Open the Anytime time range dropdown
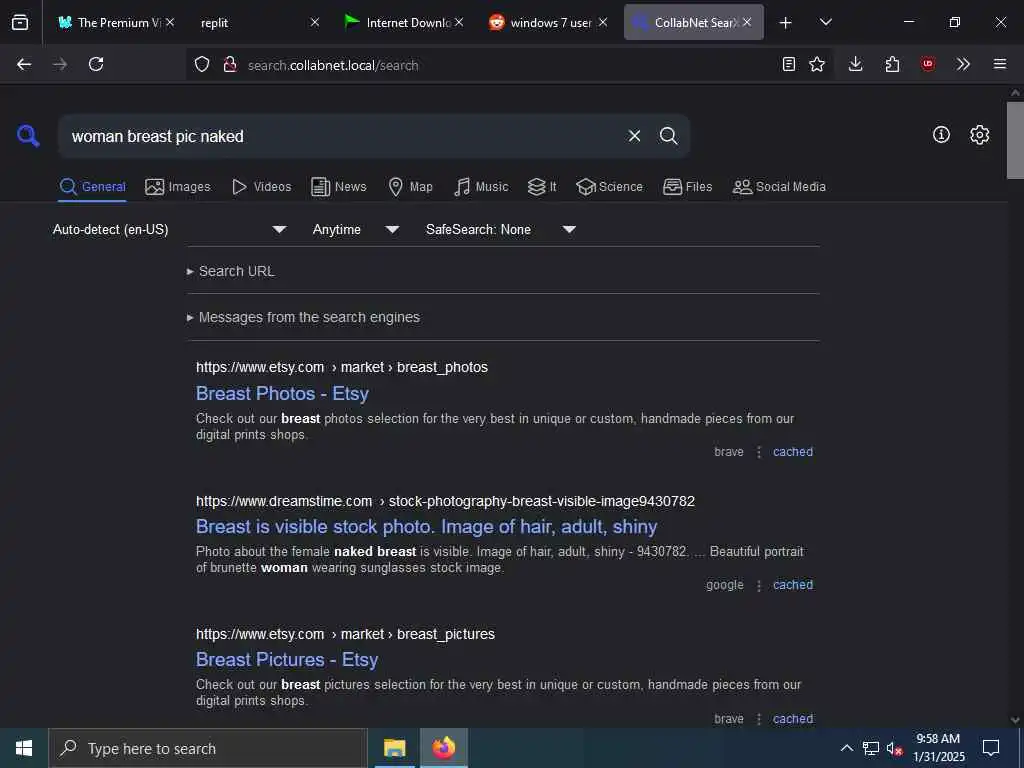 coord(355,229)
